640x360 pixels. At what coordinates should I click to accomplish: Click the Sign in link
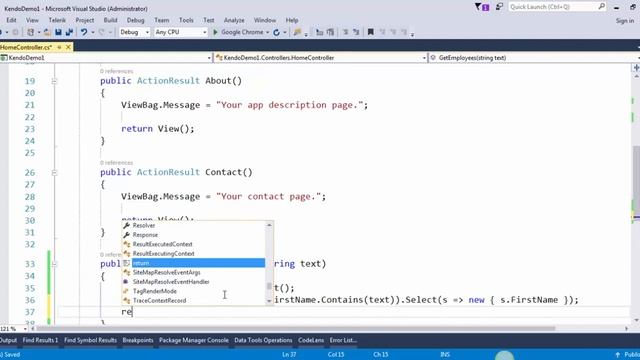click(x=625, y=20)
